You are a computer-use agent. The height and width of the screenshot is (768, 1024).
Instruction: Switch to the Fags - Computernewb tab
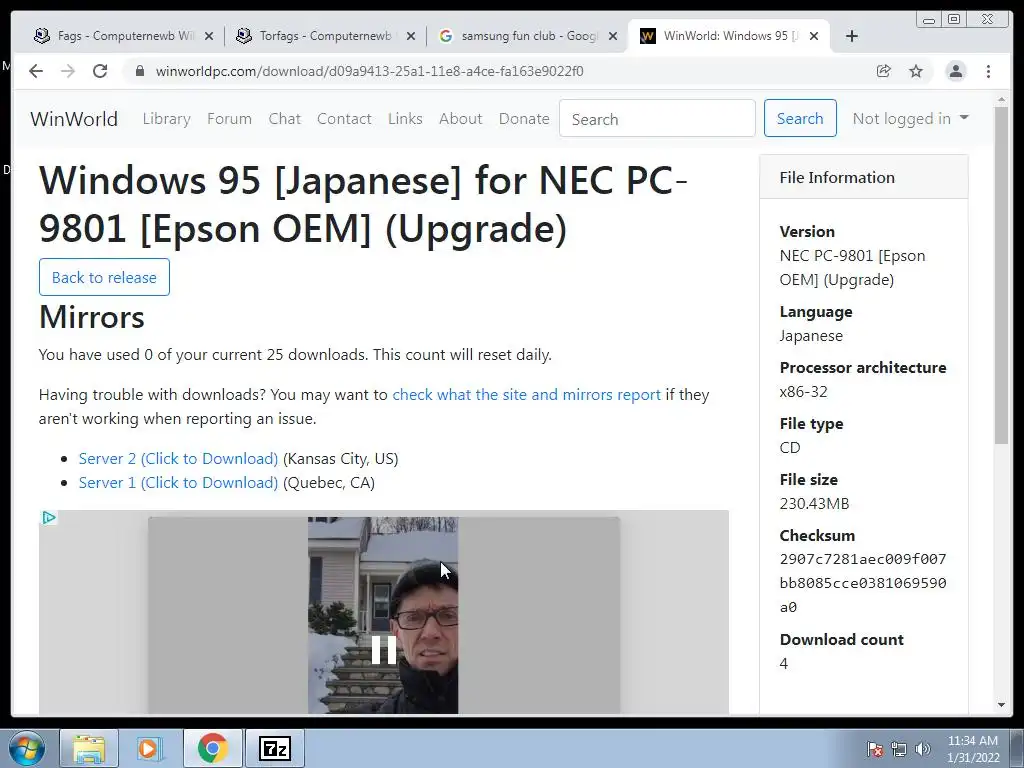pos(123,36)
